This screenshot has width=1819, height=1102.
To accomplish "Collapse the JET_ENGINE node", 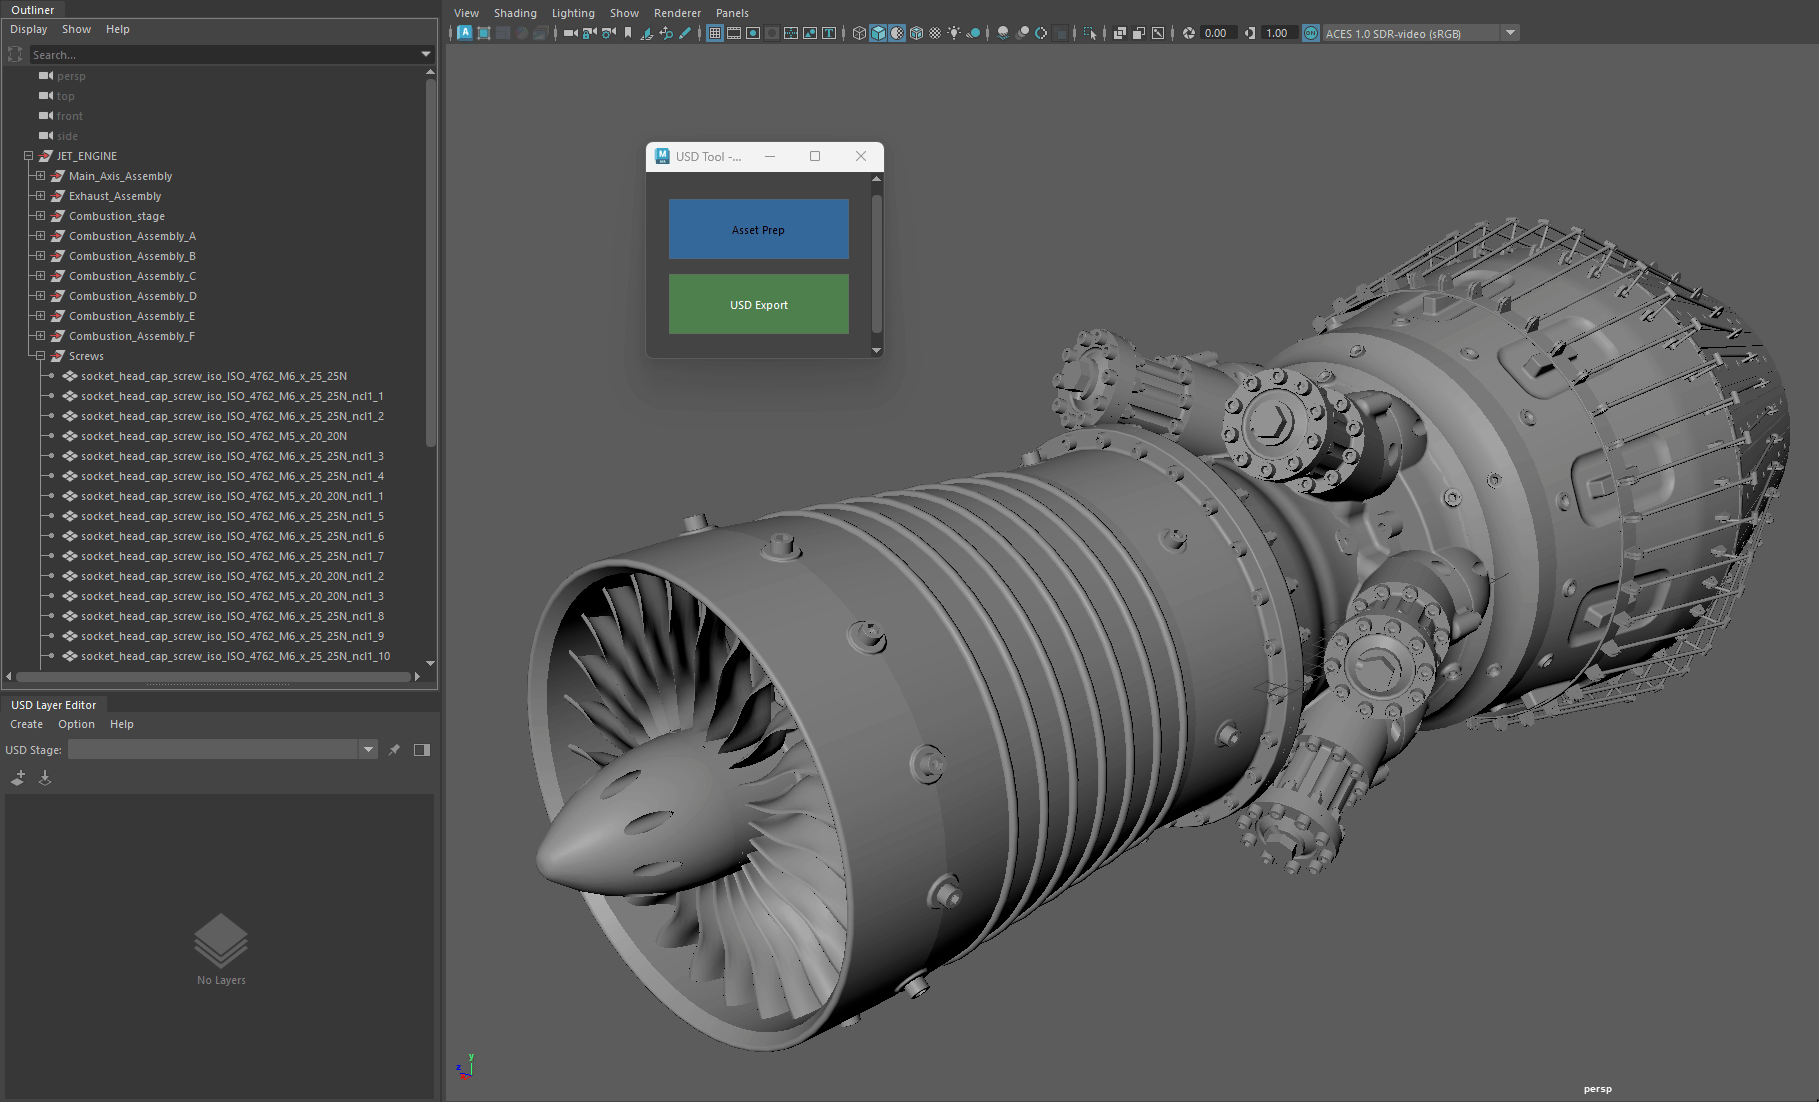I will [28, 156].
